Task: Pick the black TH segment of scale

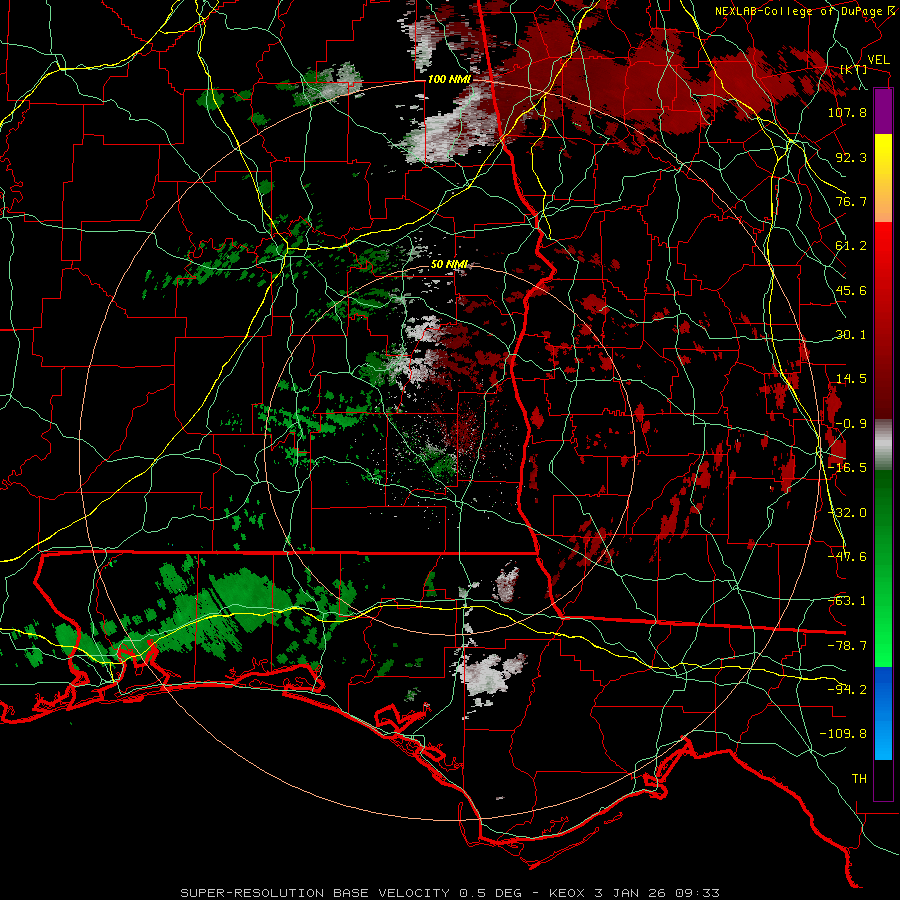Action: click(883, 780)
